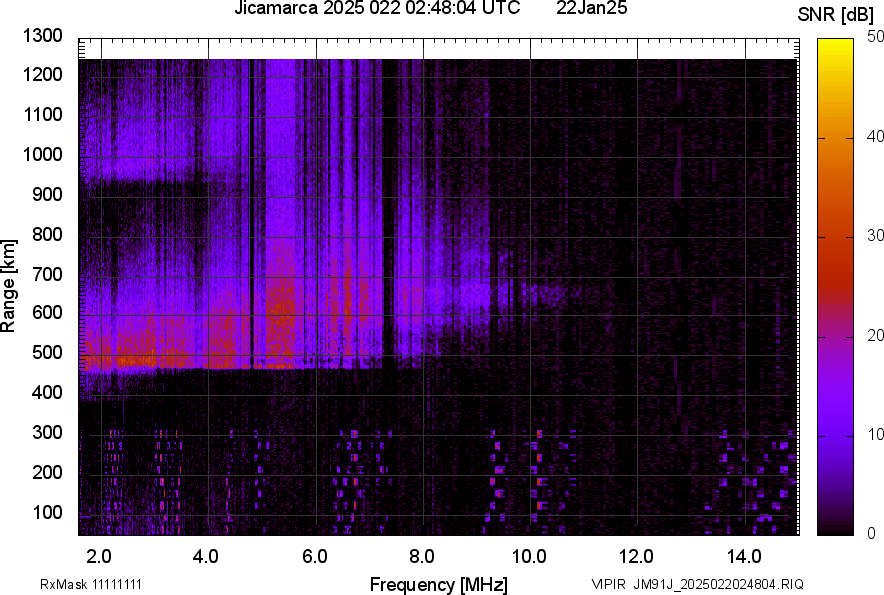Click the 100 tick label on Range axis
The image size is (884, 595).
(48, 512)
